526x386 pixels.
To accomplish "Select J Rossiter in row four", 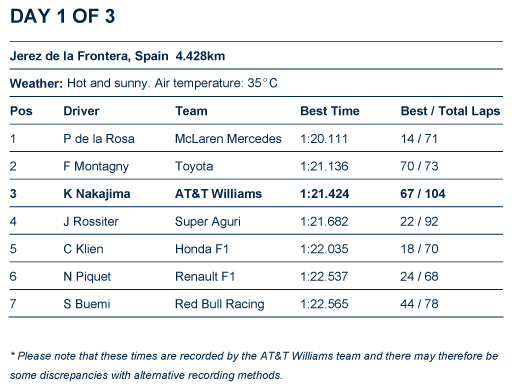I will click(91, 221).
